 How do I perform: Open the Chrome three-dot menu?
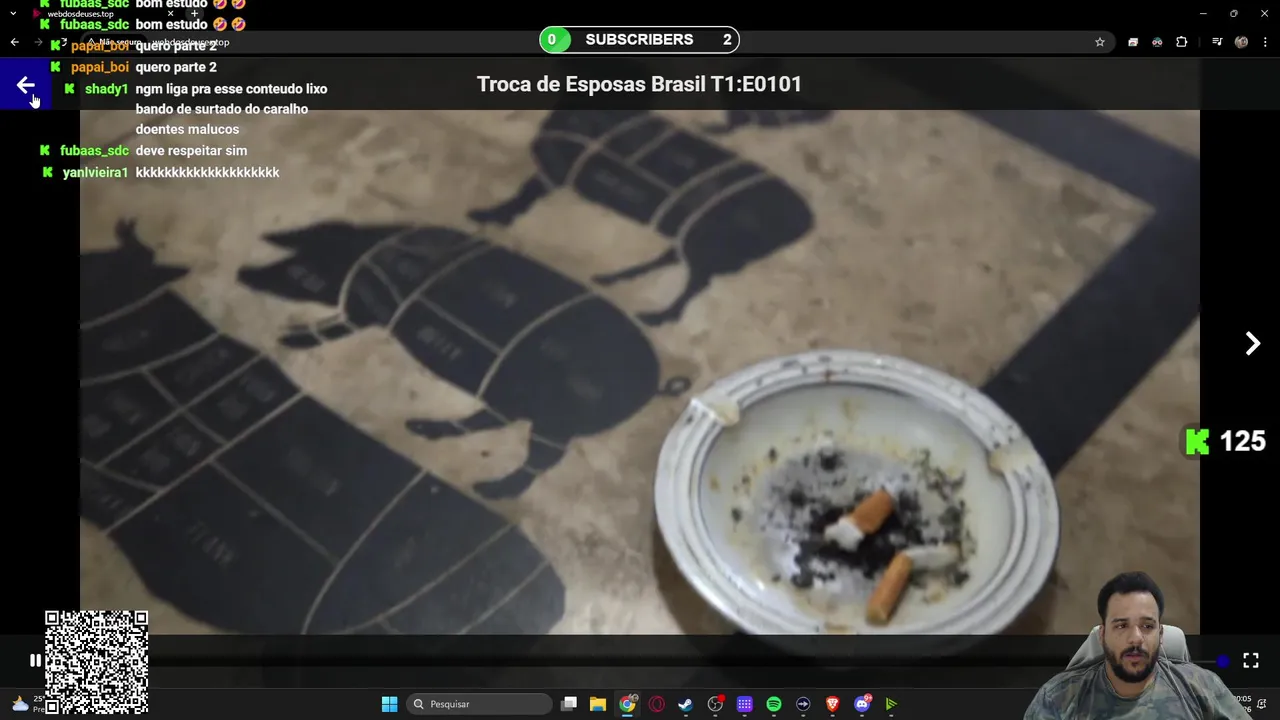click(1264, 42)
